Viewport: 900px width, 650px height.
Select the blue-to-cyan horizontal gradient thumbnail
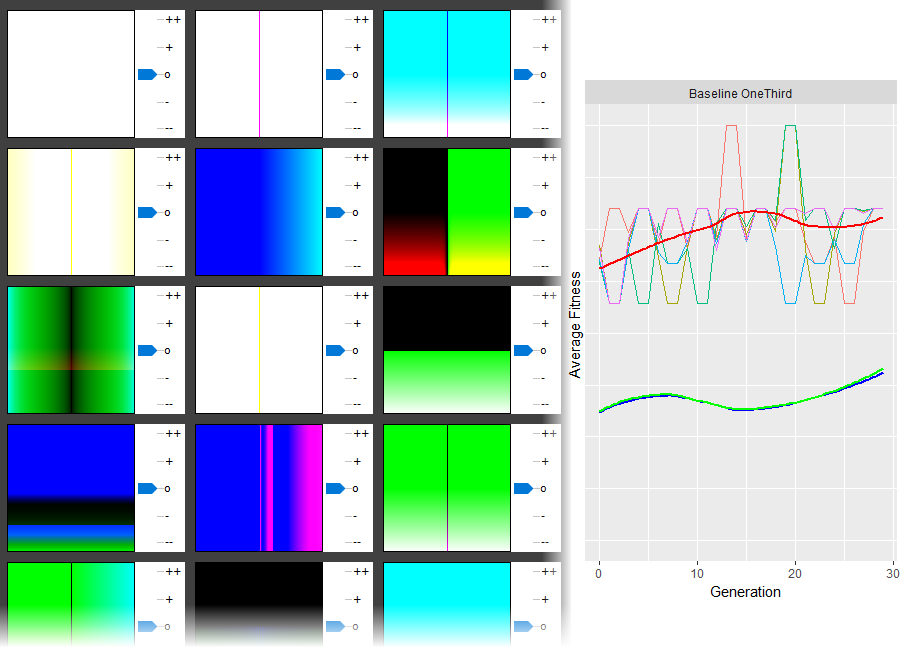(x=259, y=212)
